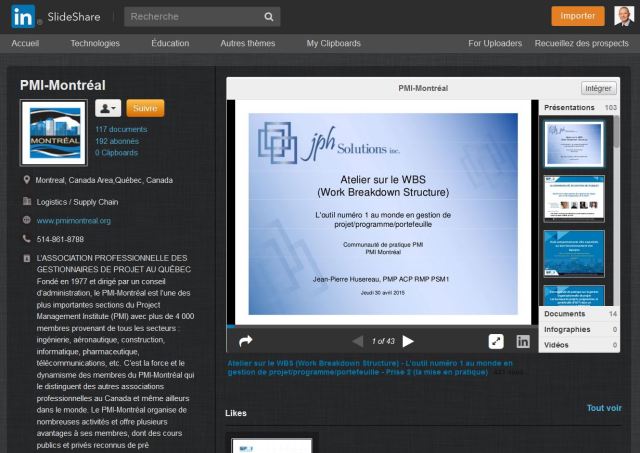Click the share arrow icon on player
This screenshot has width=640, height=453.
[246, 341]
